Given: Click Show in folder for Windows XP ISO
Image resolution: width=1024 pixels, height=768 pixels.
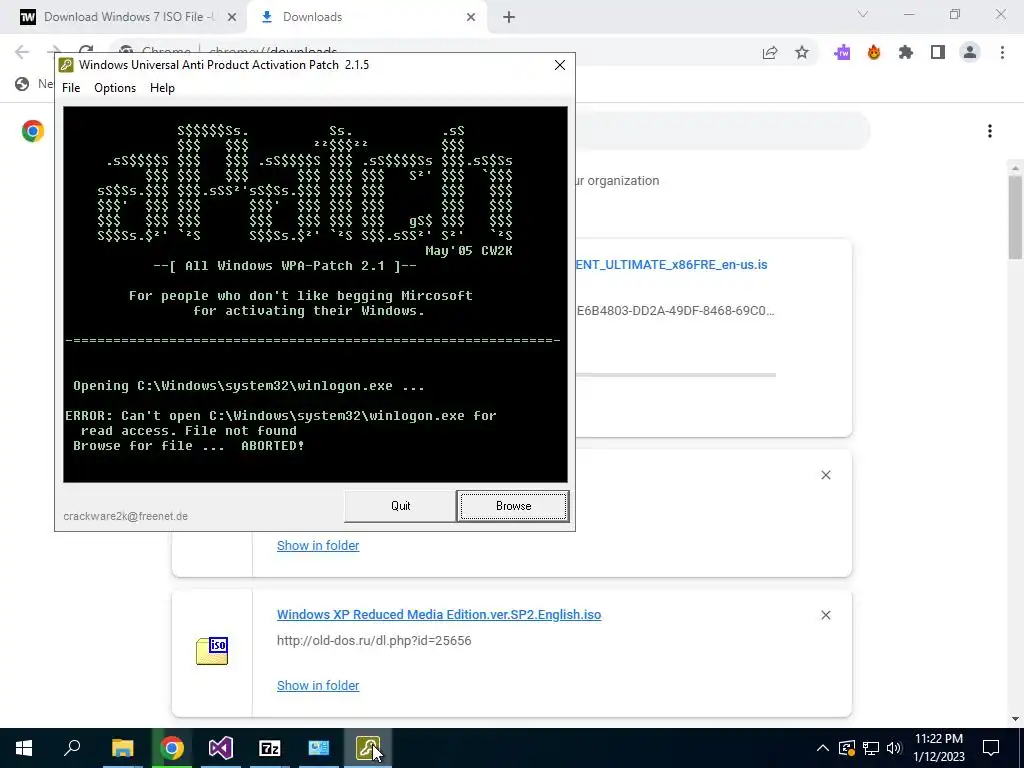Looking at the screenshot, I should (318, 686).
